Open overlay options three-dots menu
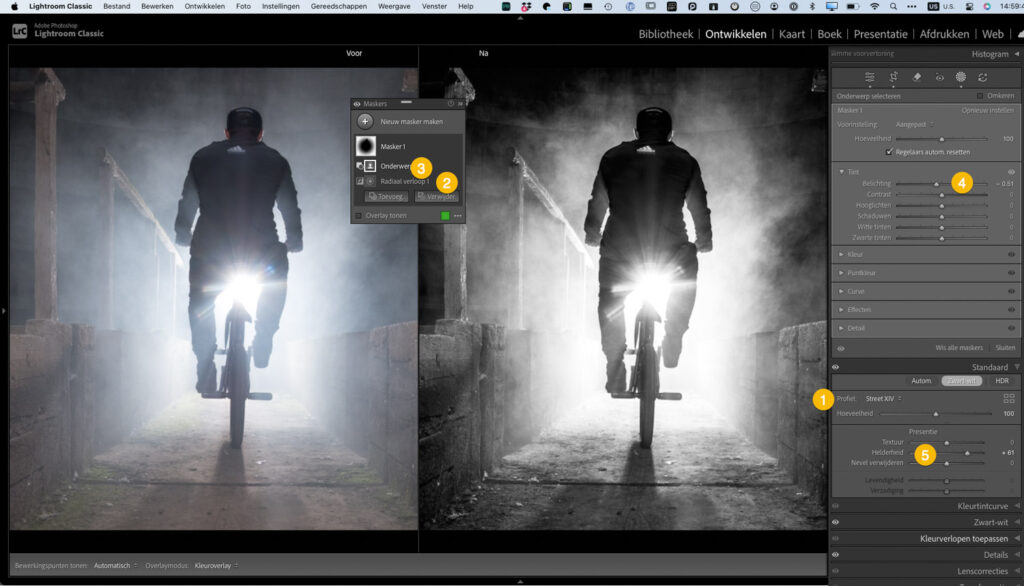Screen dimensions: 1024x586 tap(458, 216)
